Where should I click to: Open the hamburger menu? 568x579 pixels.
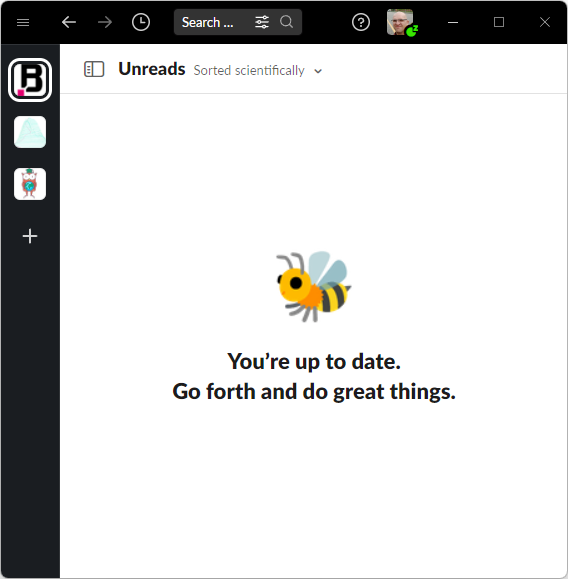[23, 23]
